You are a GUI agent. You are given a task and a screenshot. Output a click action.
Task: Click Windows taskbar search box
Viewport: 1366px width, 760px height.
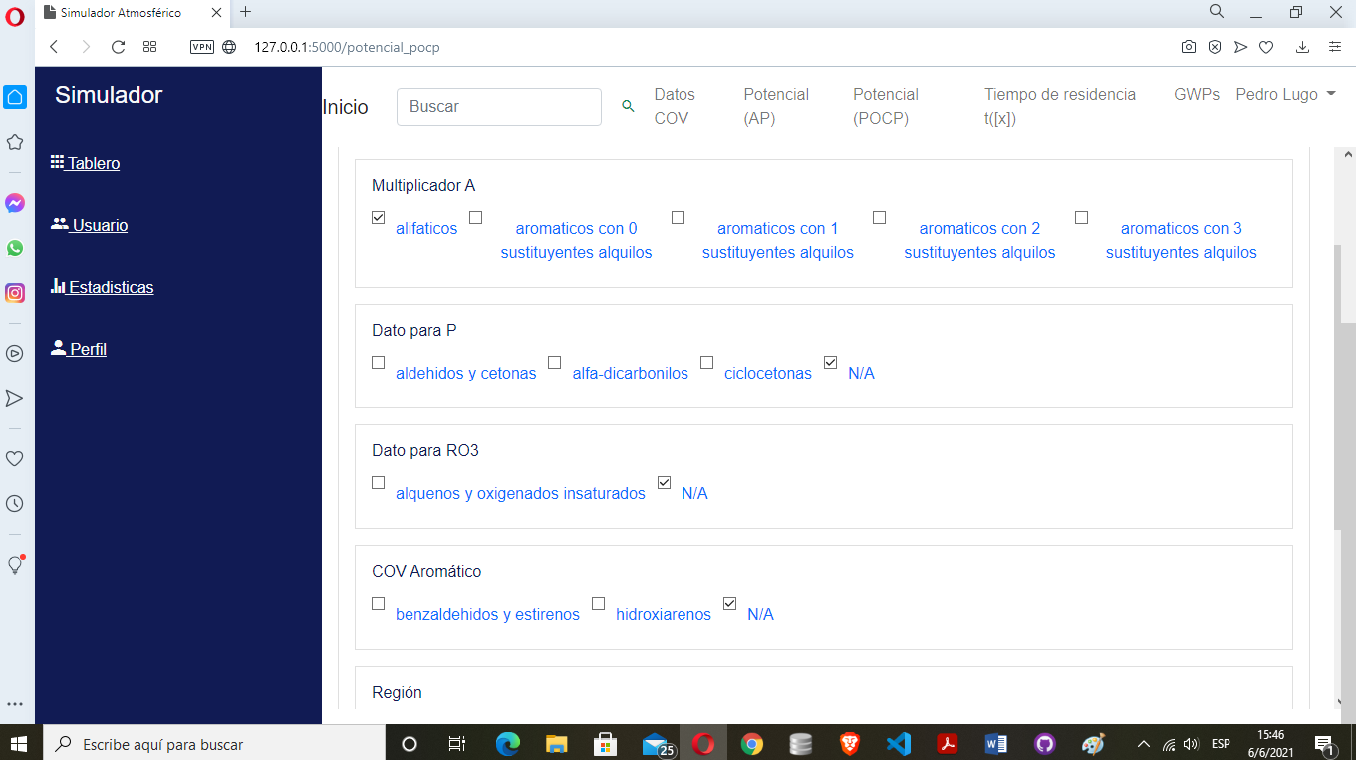pyautogui.click(x=215, y=744)
